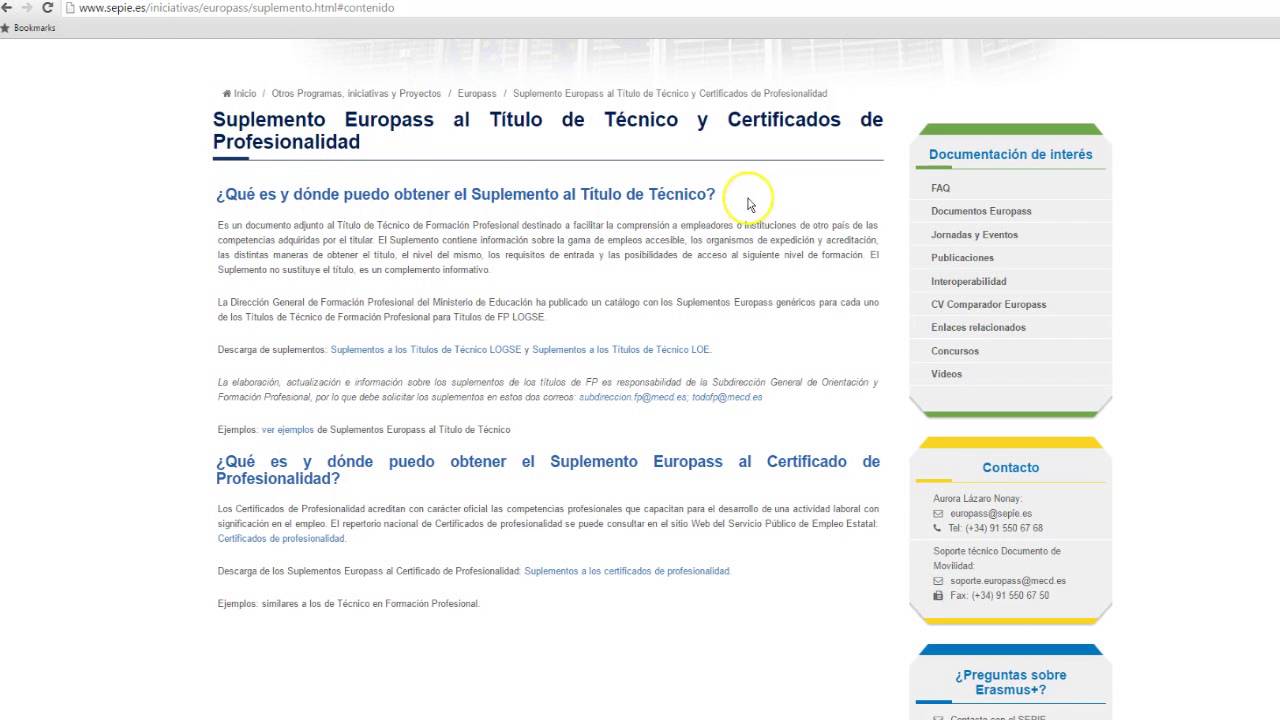The height and width of the screenshot is (720, 1280).
Task: Click Suplemento Europass al Título de Técnico title
Action: (x=548, y=131)
